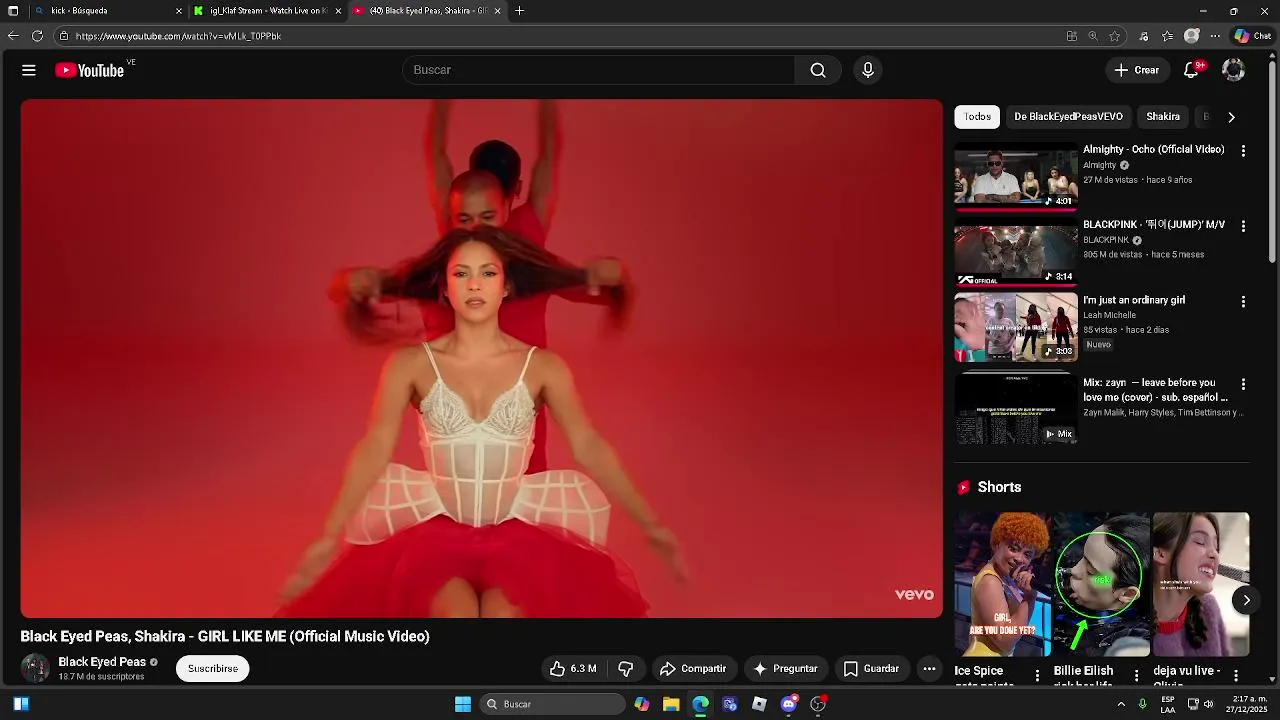Add page to favorites star icon
1280x720 pixels.
point(1115,36)
